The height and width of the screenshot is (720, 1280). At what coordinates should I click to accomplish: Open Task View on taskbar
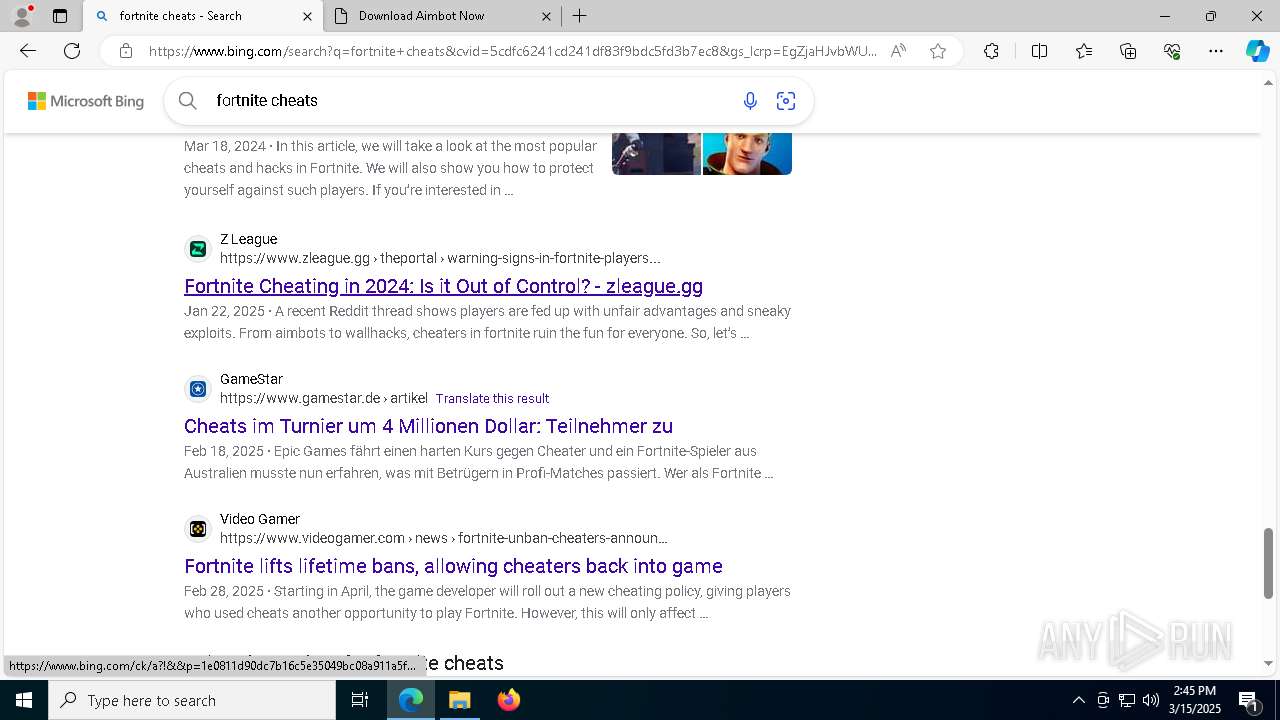pyautogui.click(x=360, y=700)
